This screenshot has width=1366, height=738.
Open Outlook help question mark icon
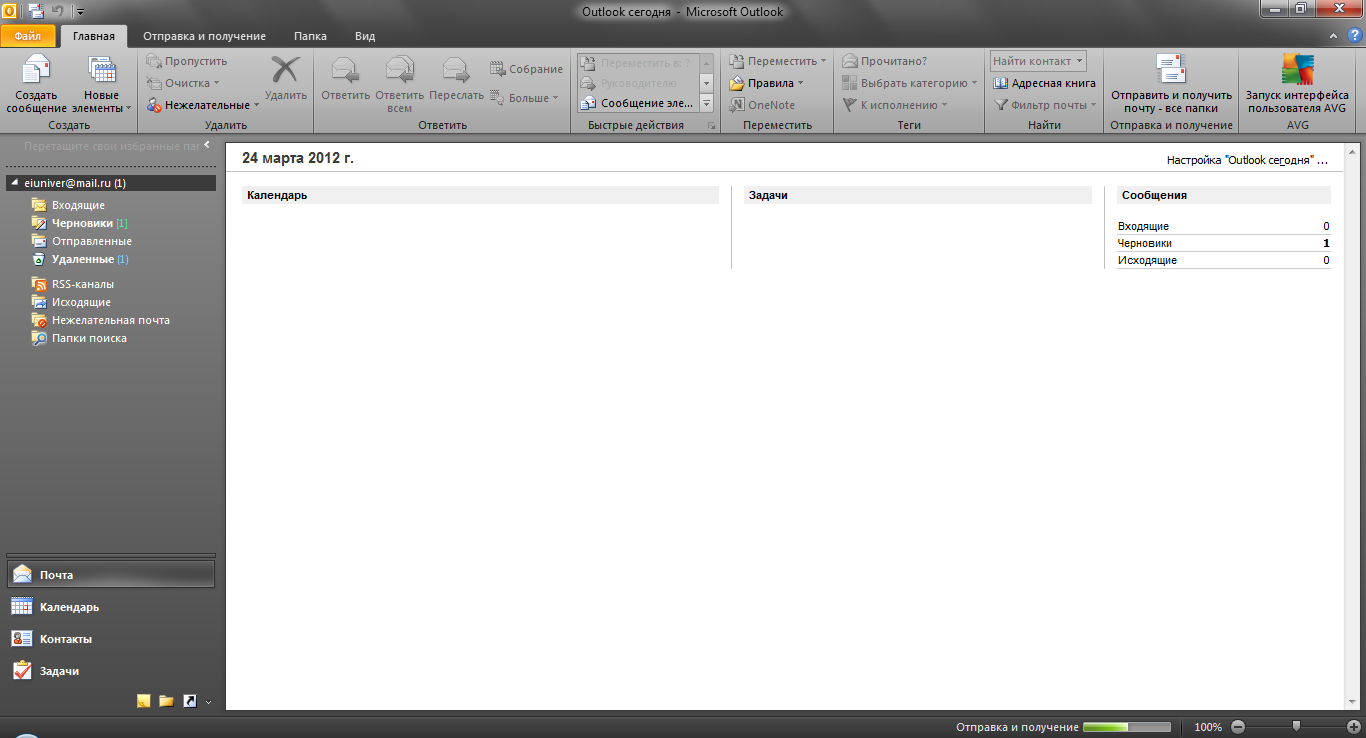point(1355,35)
